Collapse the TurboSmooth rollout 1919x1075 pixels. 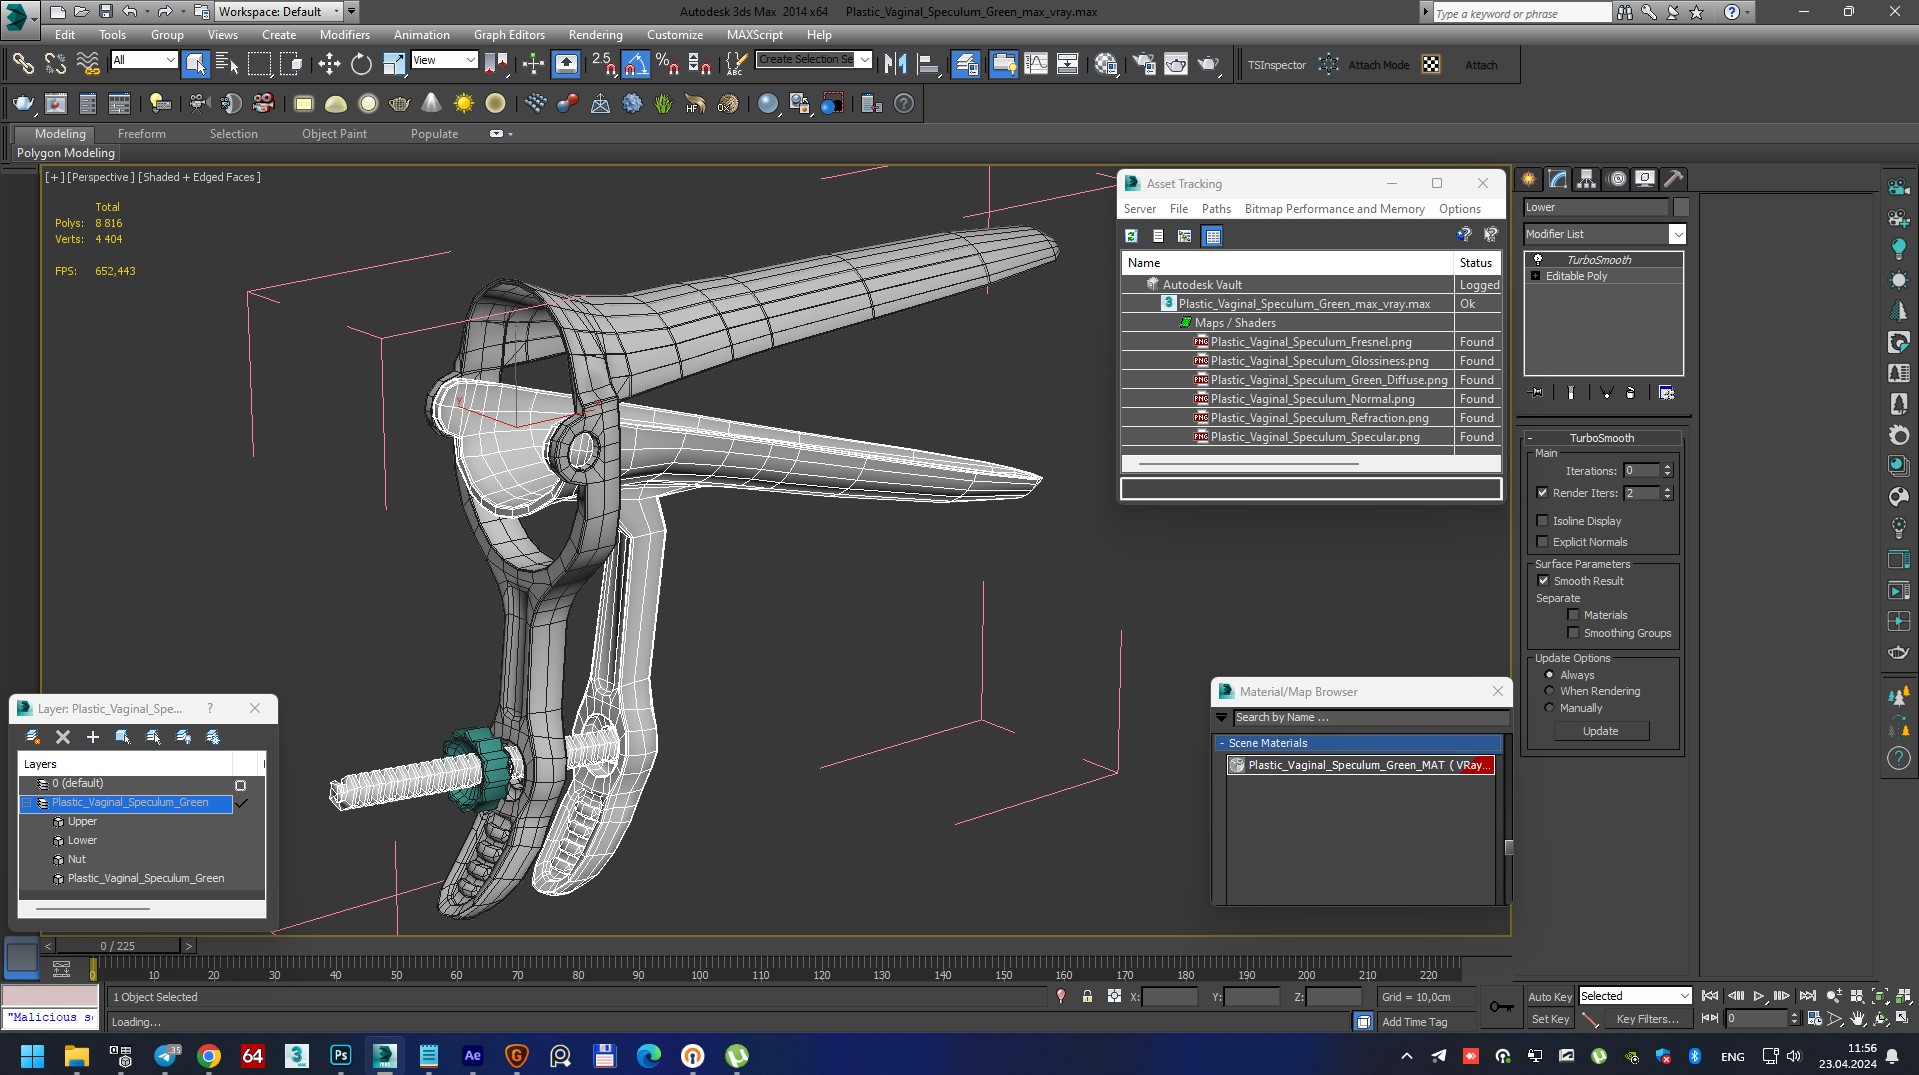(1602, 438)
